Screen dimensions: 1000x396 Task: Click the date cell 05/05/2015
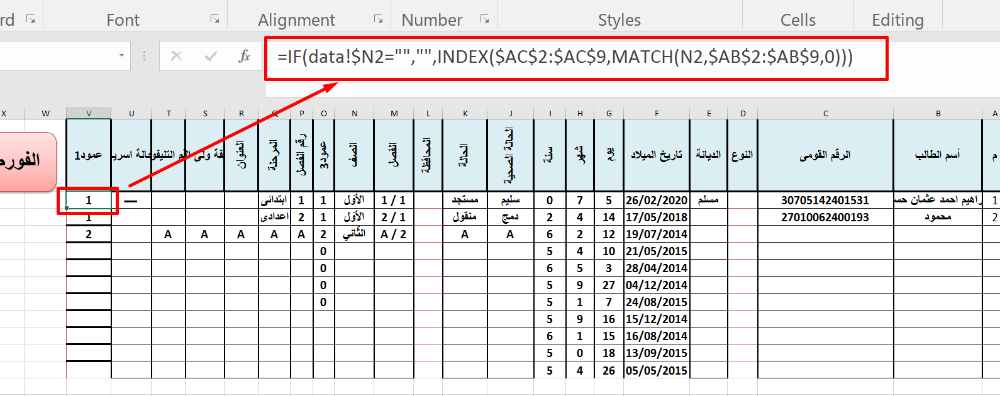(x=656, y=370)
